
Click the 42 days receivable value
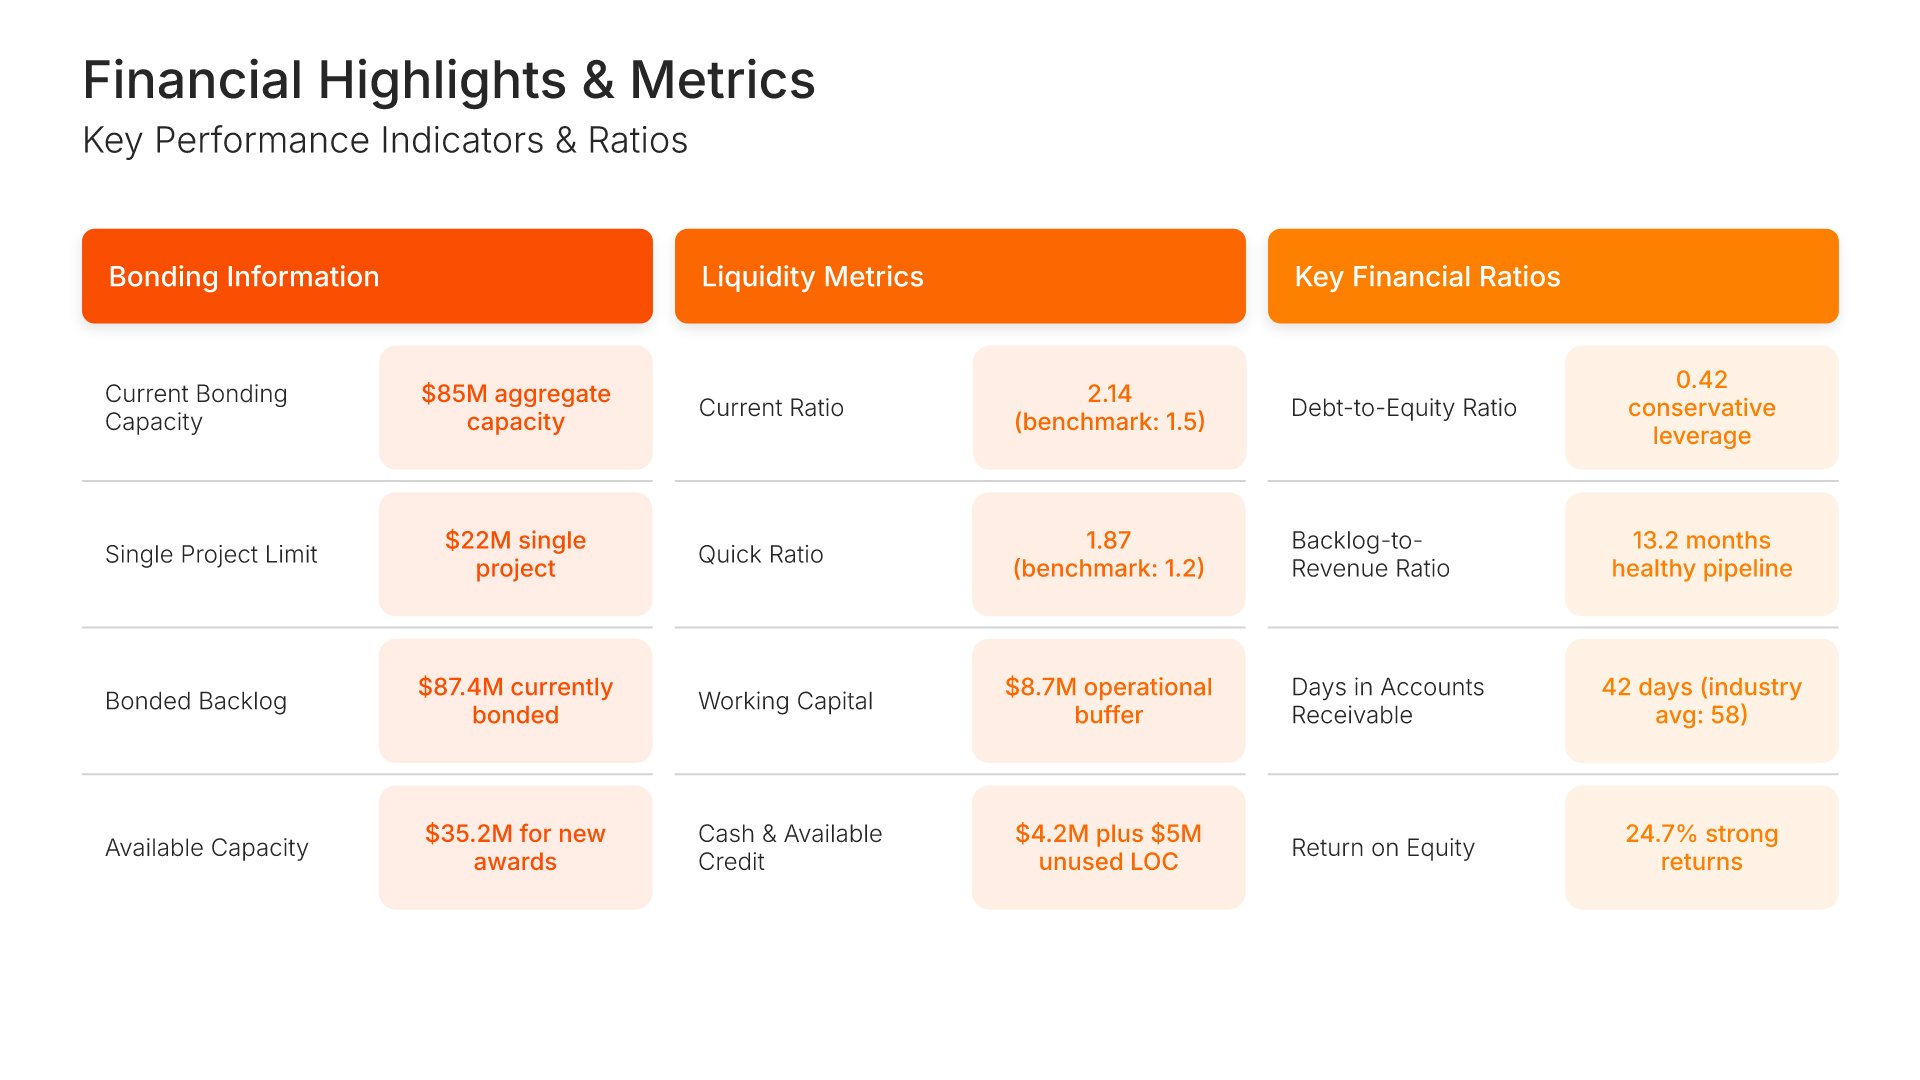coord(1701,701)
